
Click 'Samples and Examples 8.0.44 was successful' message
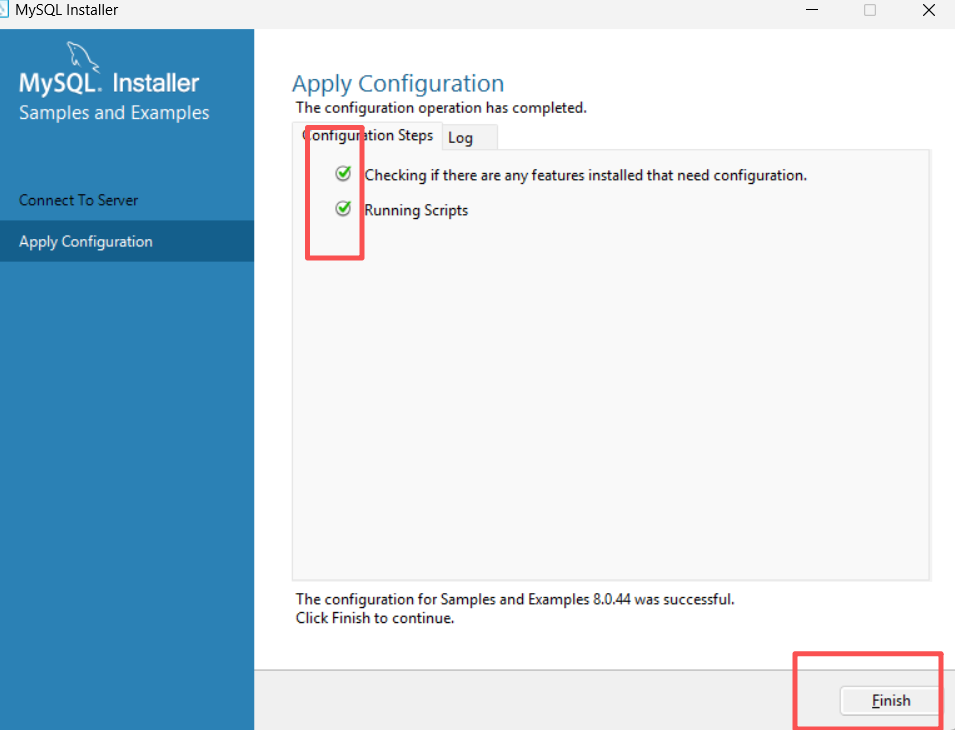(x=515, y=599)
